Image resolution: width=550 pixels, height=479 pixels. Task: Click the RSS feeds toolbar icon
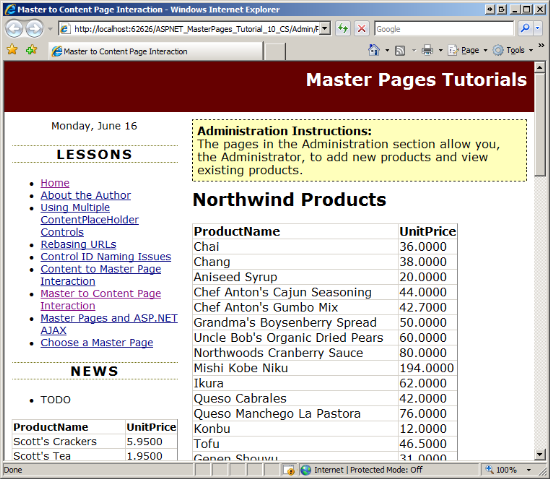pos(400,50)
